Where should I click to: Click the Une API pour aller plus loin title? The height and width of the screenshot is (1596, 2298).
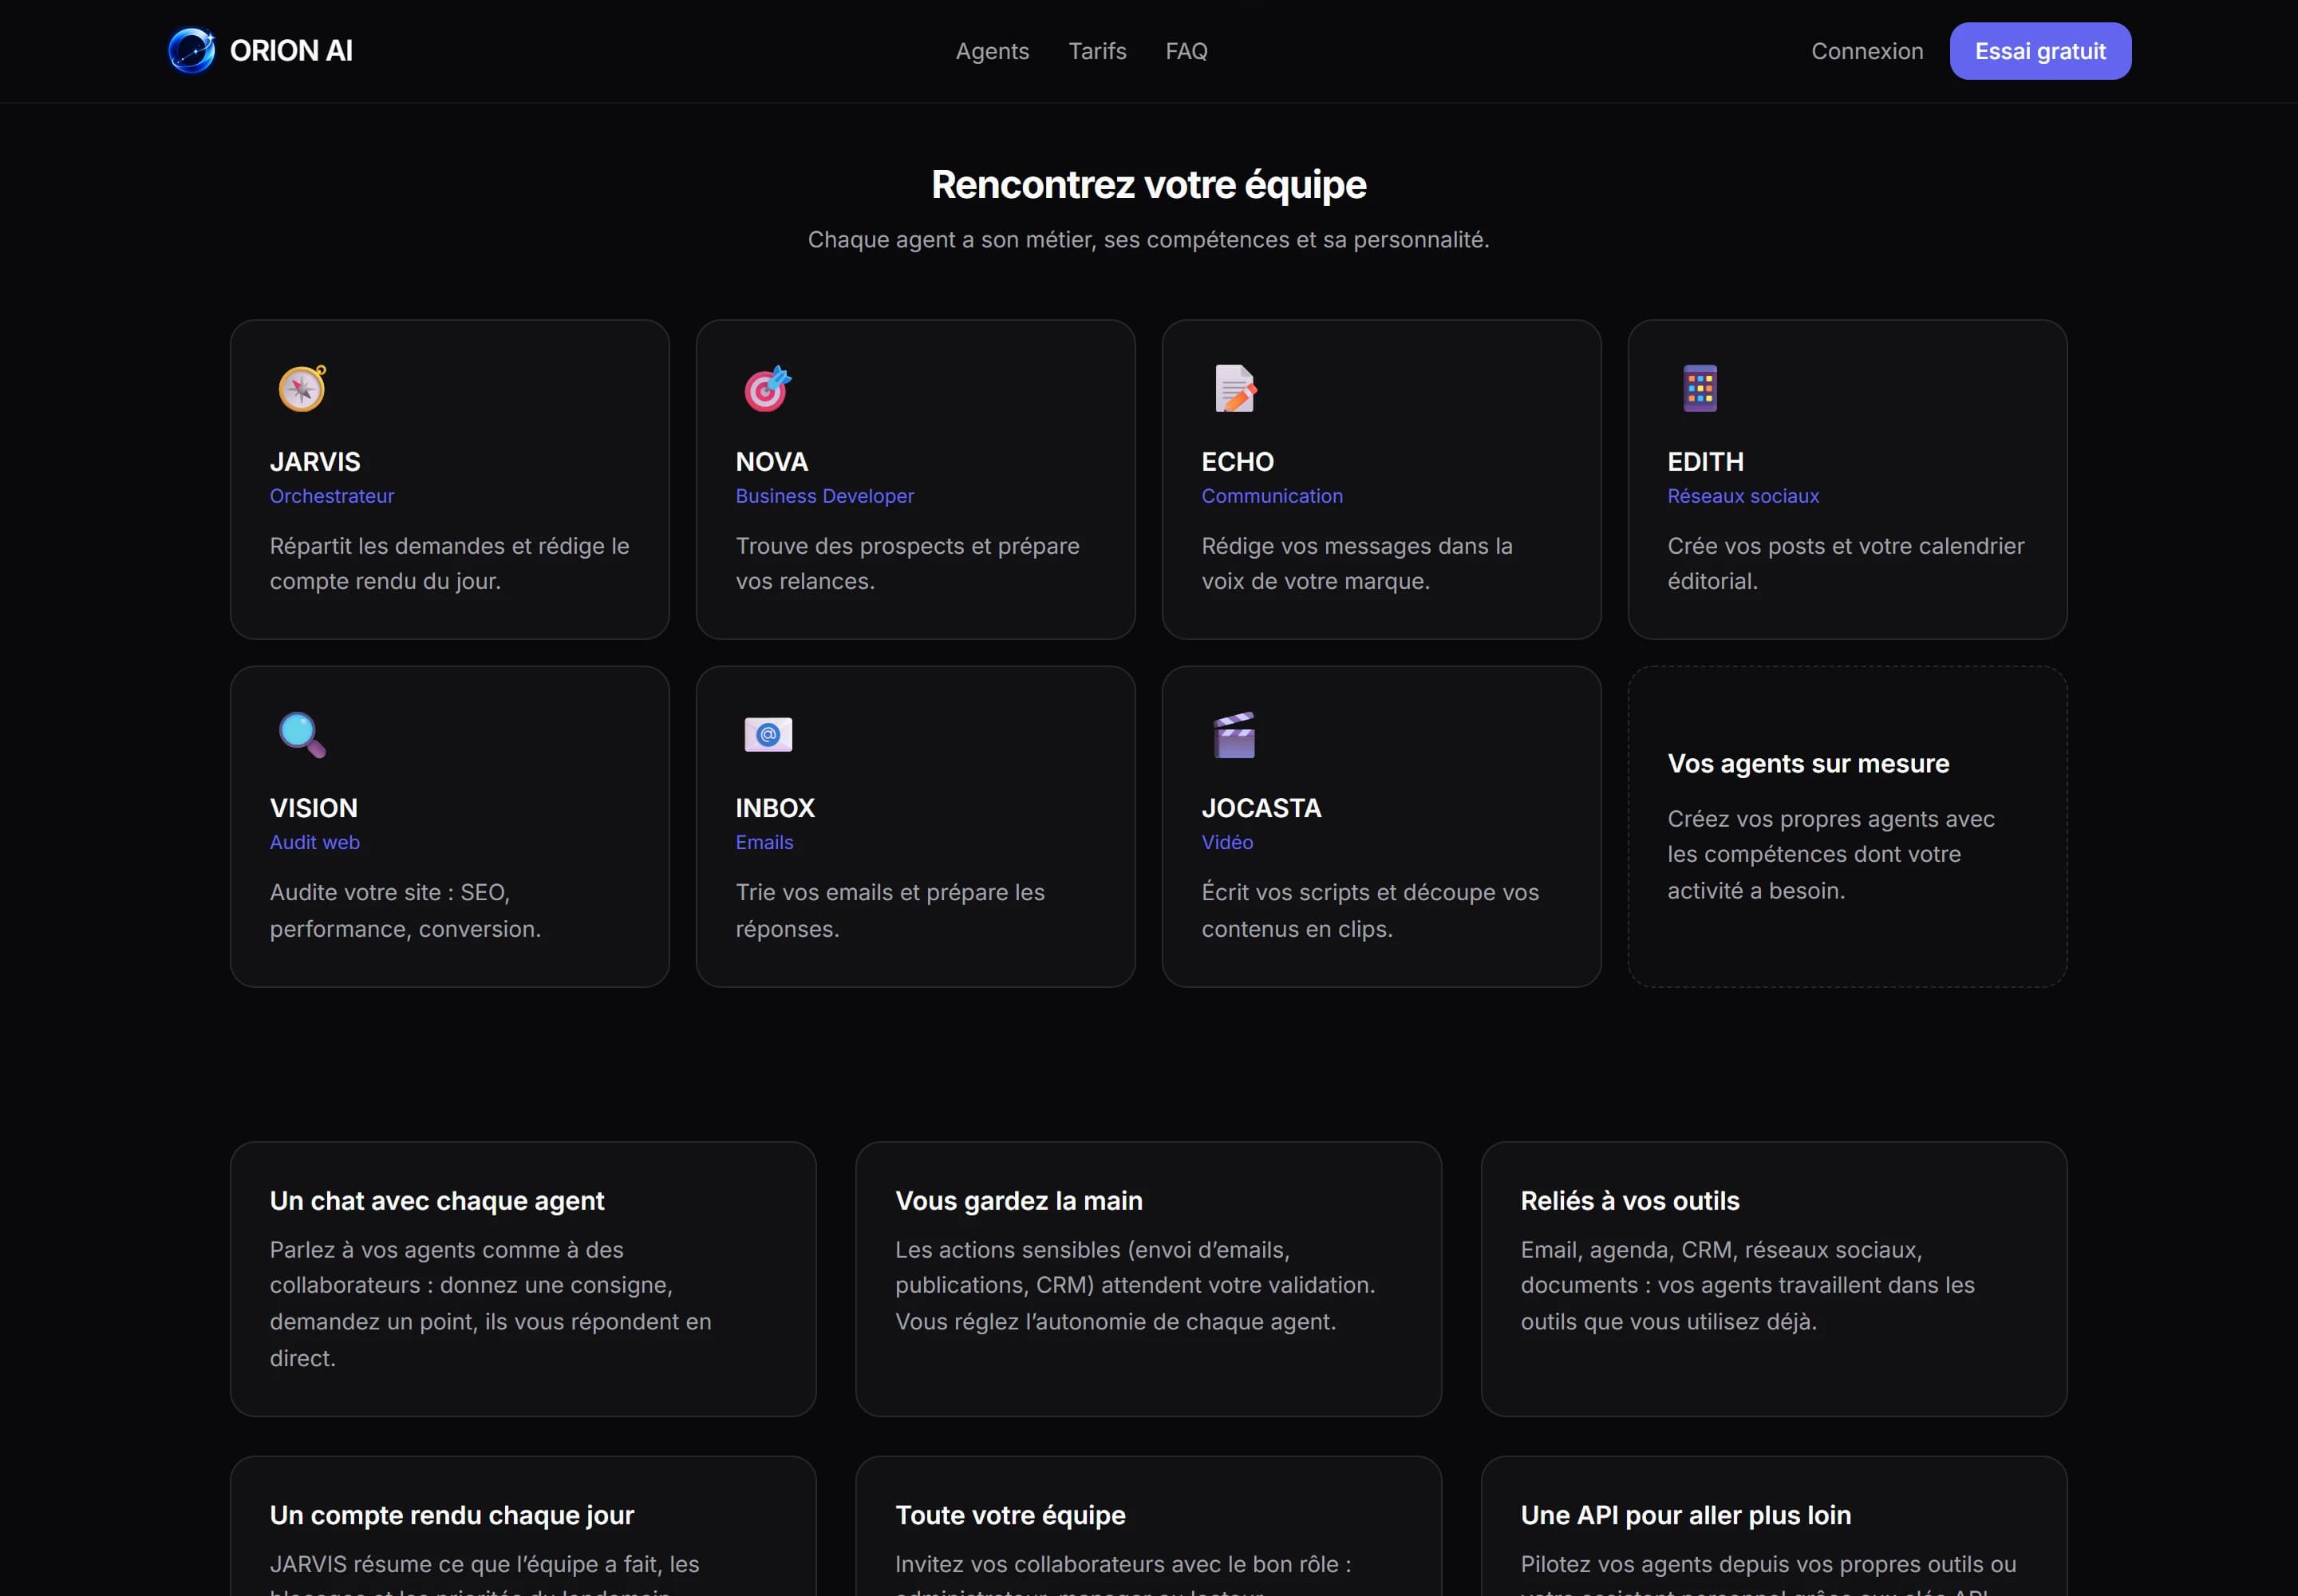(1685, 1515)
